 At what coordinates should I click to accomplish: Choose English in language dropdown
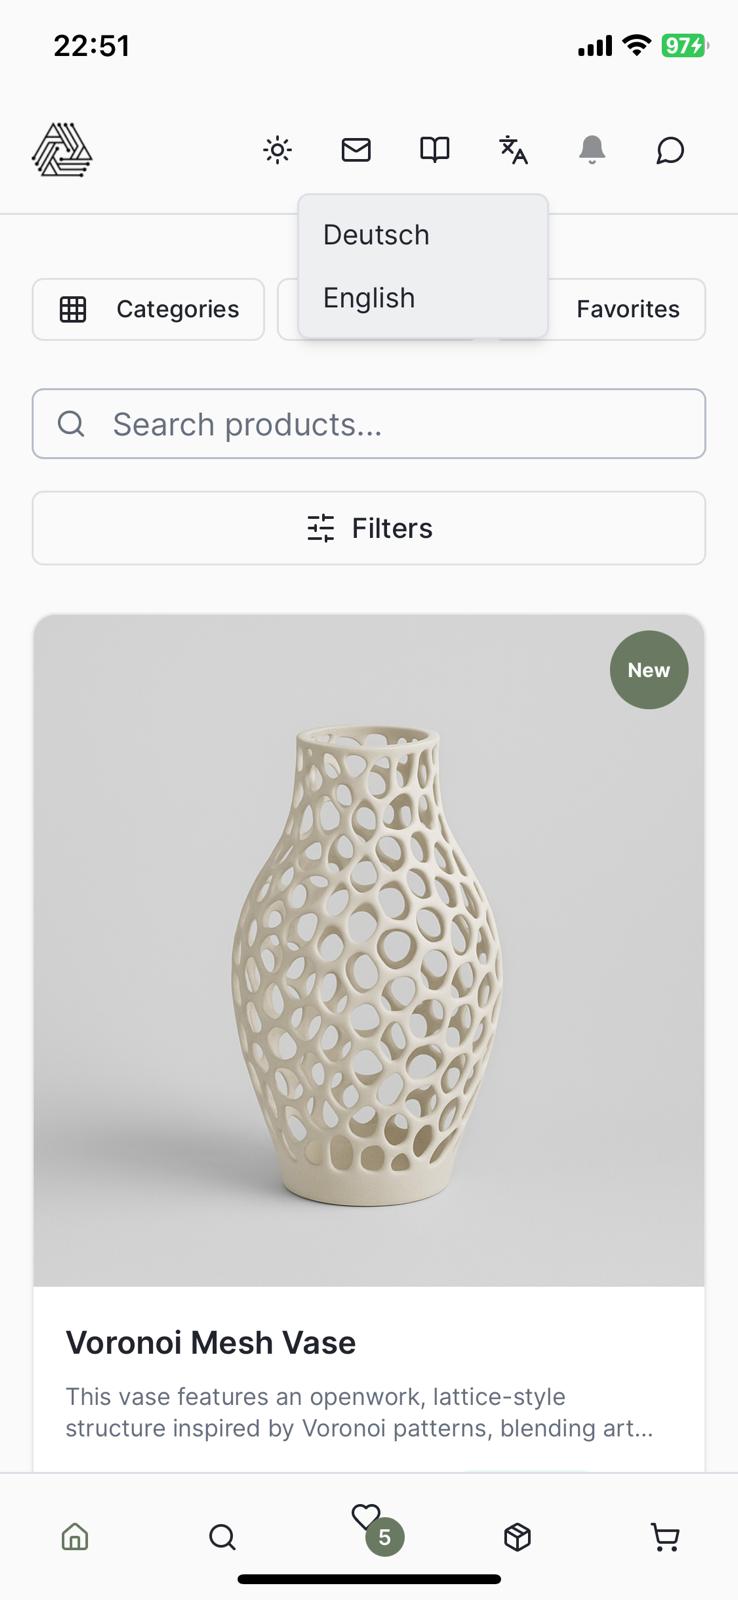[x=369, y=298]
